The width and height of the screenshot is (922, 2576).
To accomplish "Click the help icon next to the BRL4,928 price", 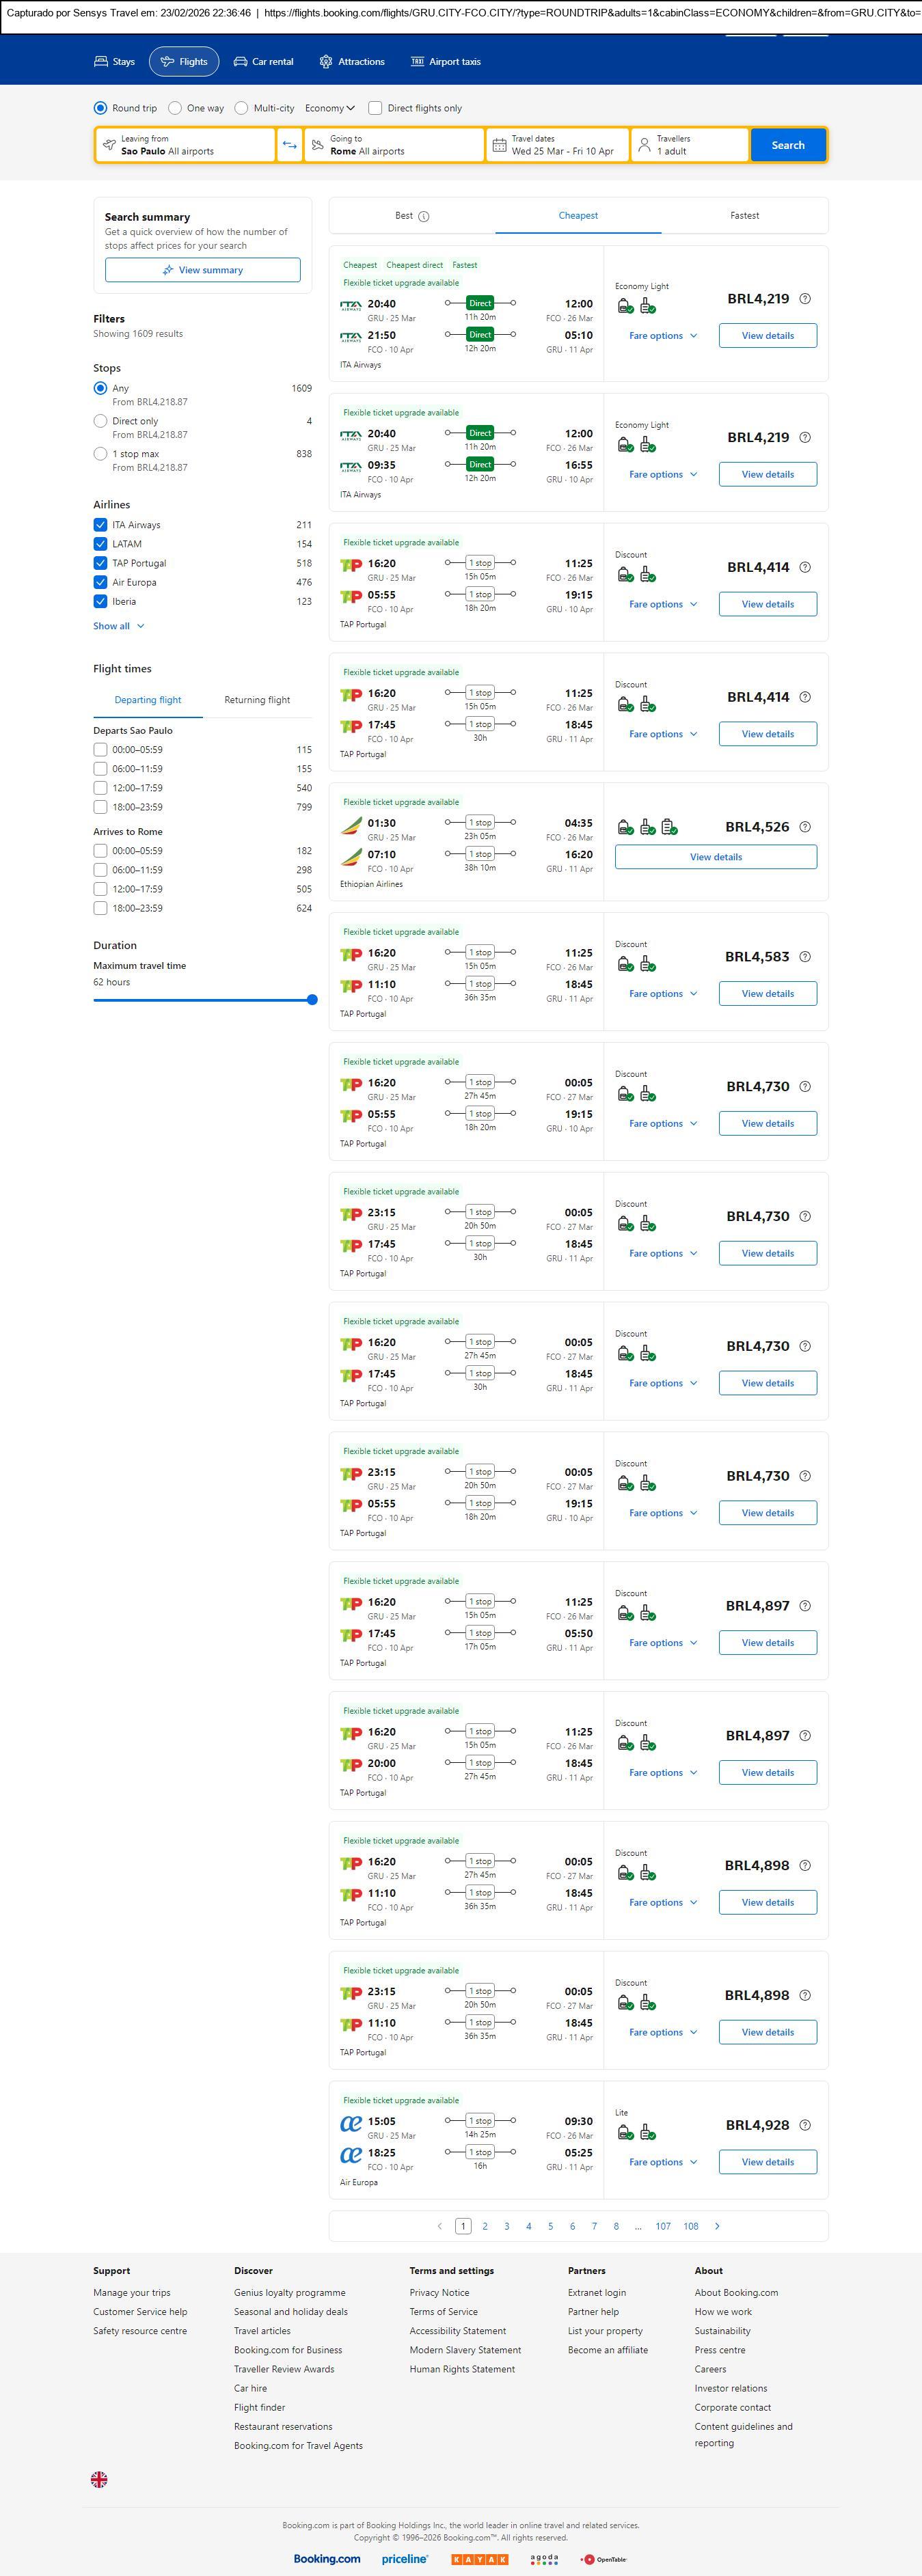I will pos(805,2125).
